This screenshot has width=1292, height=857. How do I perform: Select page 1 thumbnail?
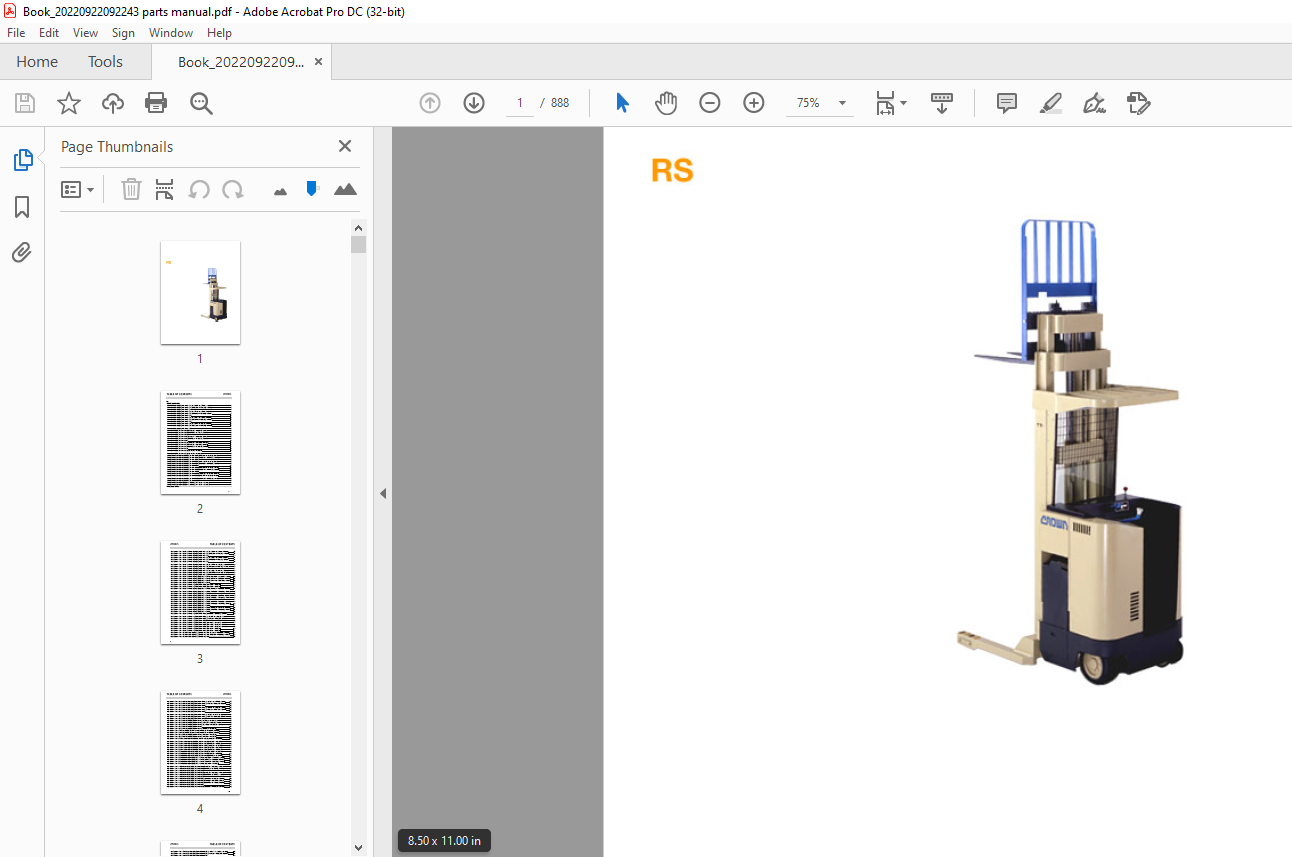click(200, 292)
